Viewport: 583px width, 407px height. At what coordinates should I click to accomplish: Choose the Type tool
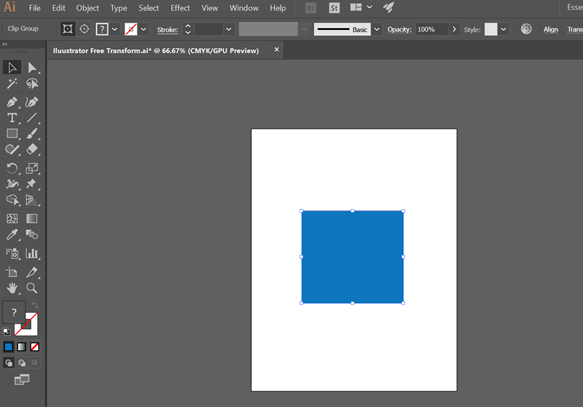click(x=12, y=118)
